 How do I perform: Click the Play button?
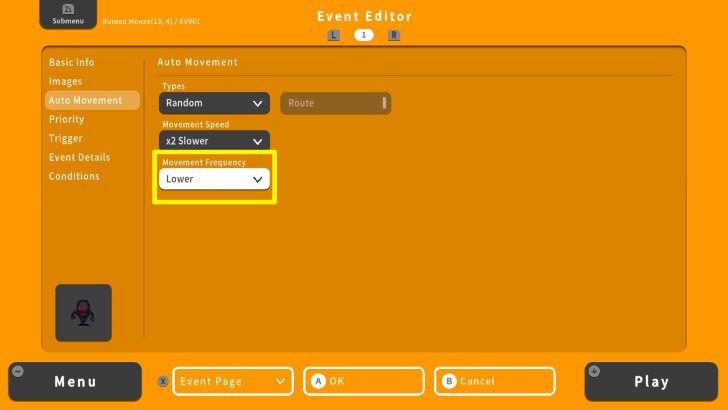[651, 382]
